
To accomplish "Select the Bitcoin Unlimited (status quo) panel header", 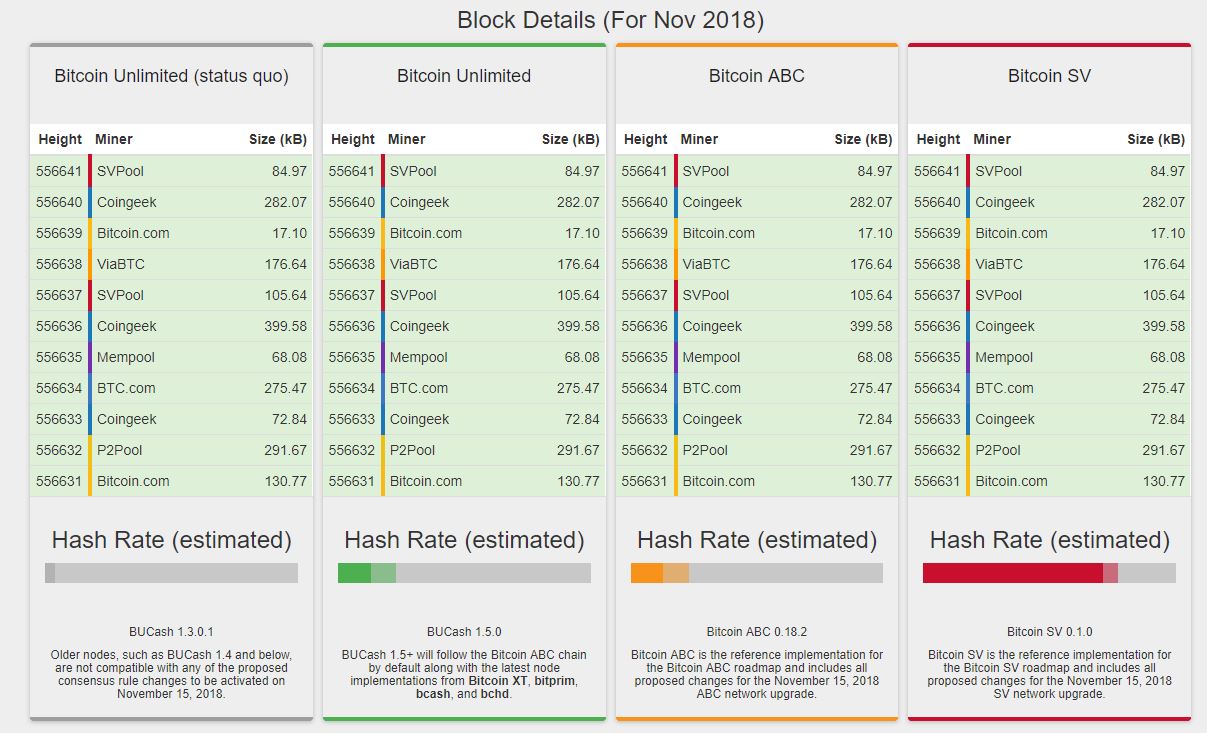I will pyautogui.click(x=171, y=75).
